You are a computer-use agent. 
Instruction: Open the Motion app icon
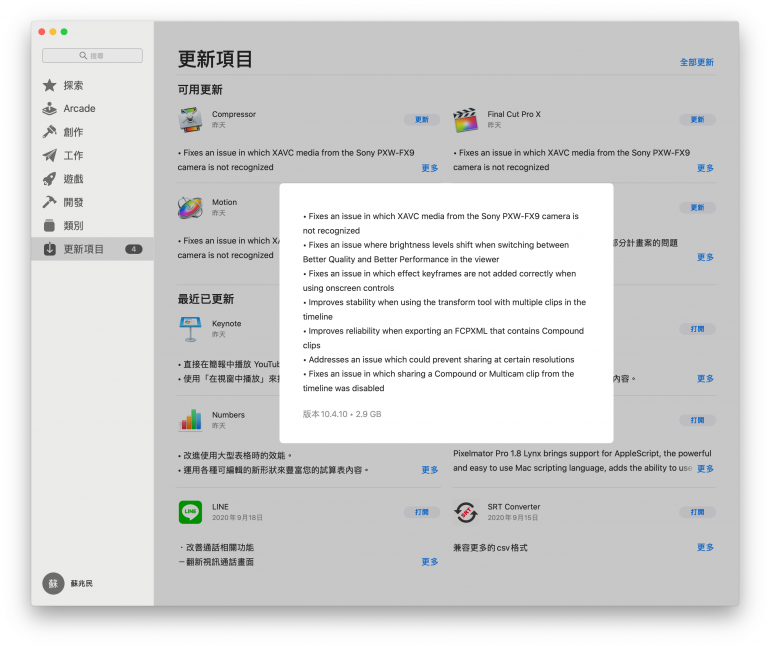click(191, 208)
